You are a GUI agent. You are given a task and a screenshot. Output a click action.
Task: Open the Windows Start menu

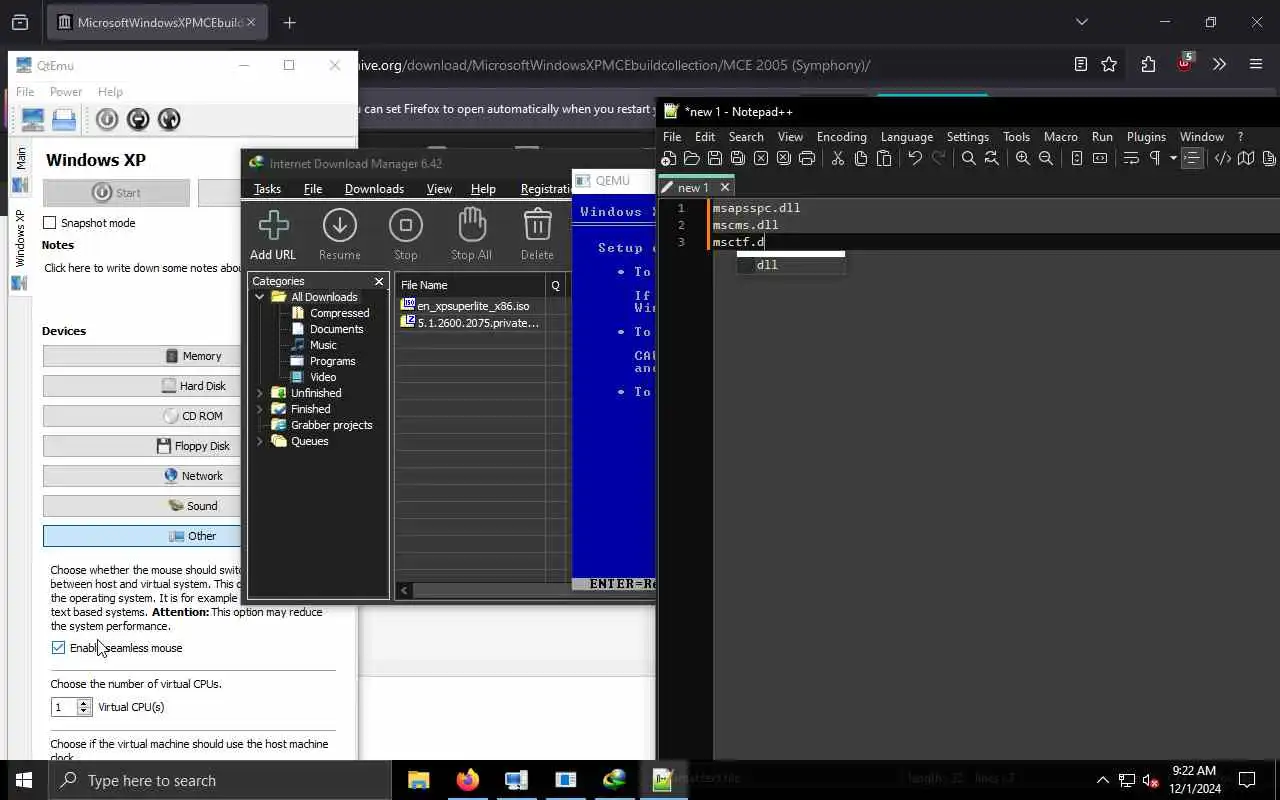point(24,780)
